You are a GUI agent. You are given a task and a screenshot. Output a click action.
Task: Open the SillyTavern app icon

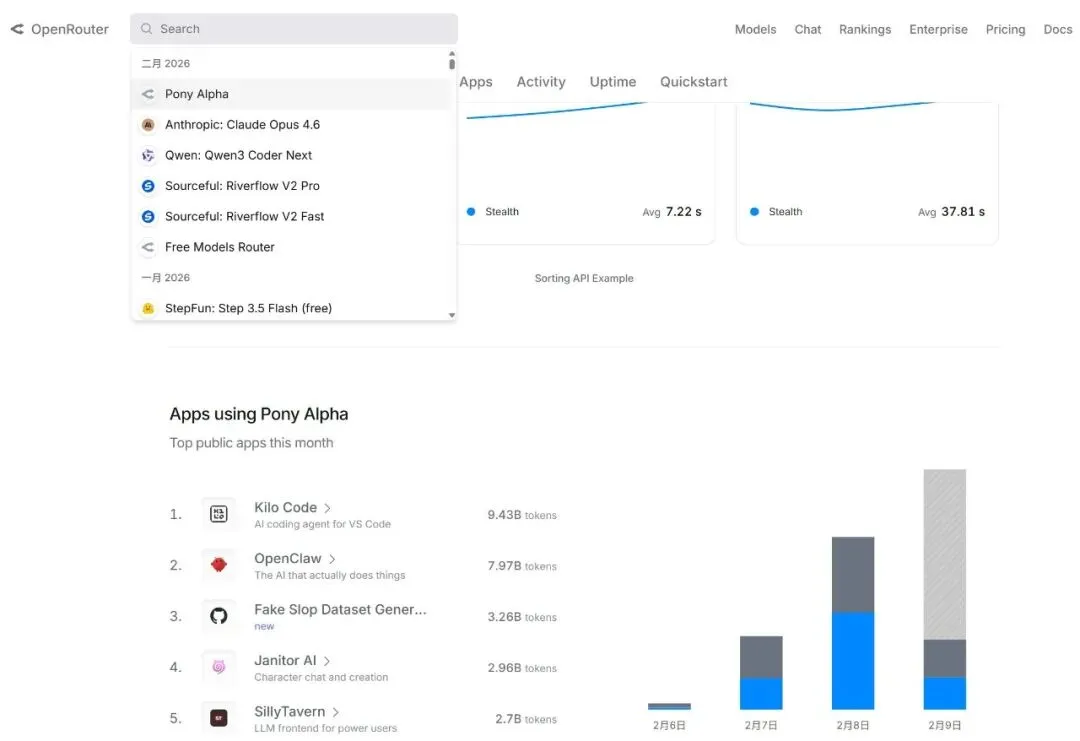click(x=218, y=718)
